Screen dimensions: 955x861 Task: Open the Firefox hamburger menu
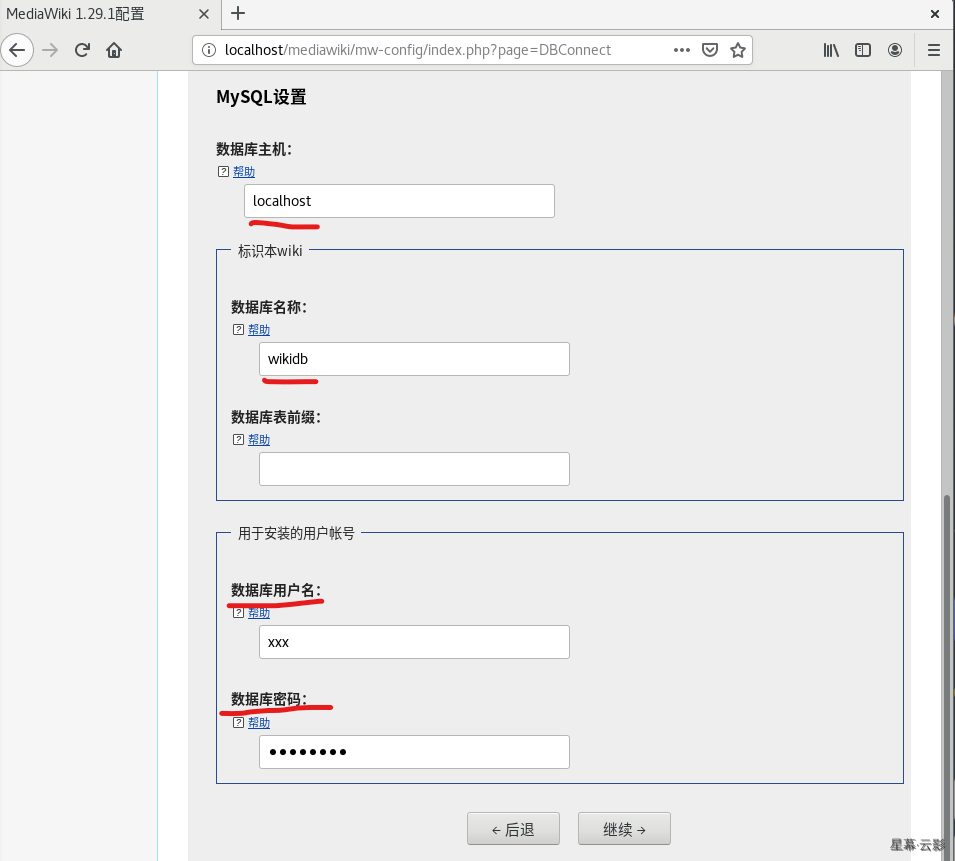pyautogui.click(x=934, y=50)
